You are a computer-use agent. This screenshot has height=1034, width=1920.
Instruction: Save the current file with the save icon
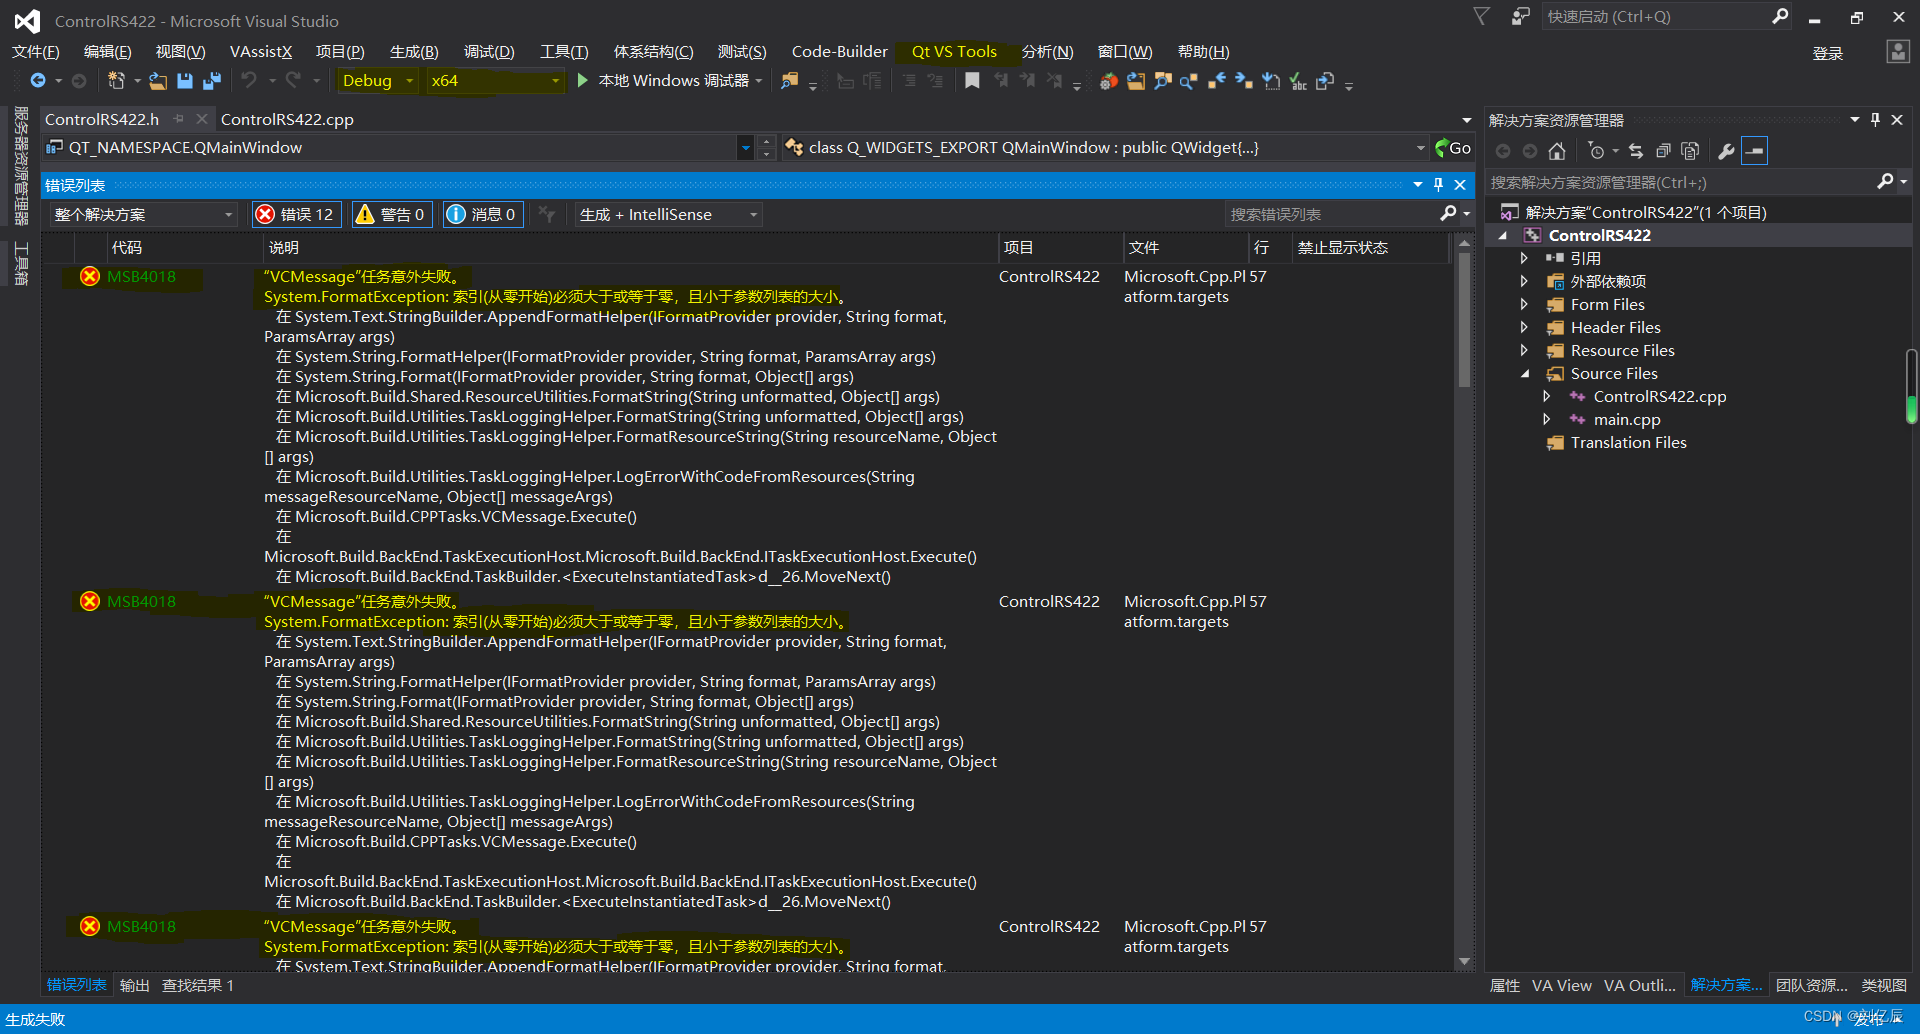coord(185,81)
